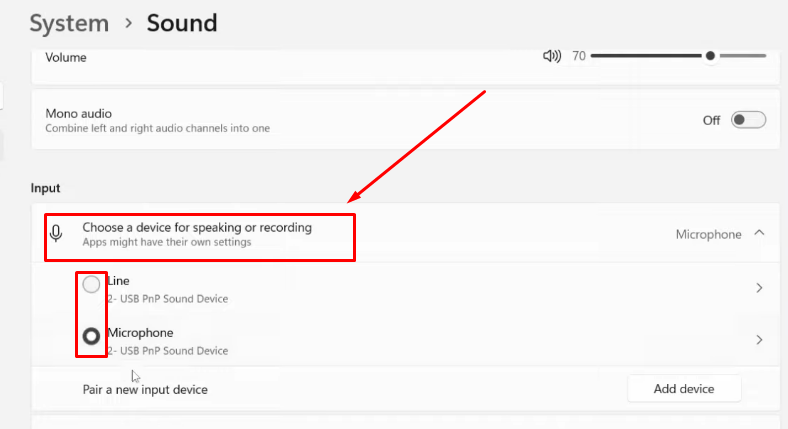This screenshot has width=788, height=429.
Task: Click the Mono audio setting label
Action: coord(78,114)
